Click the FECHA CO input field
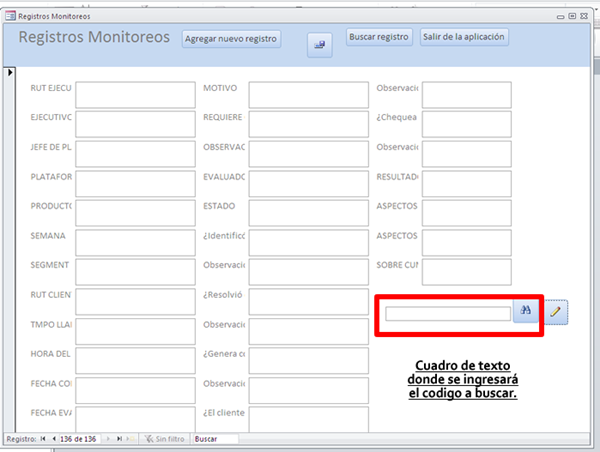 click(x=135, y=390)
